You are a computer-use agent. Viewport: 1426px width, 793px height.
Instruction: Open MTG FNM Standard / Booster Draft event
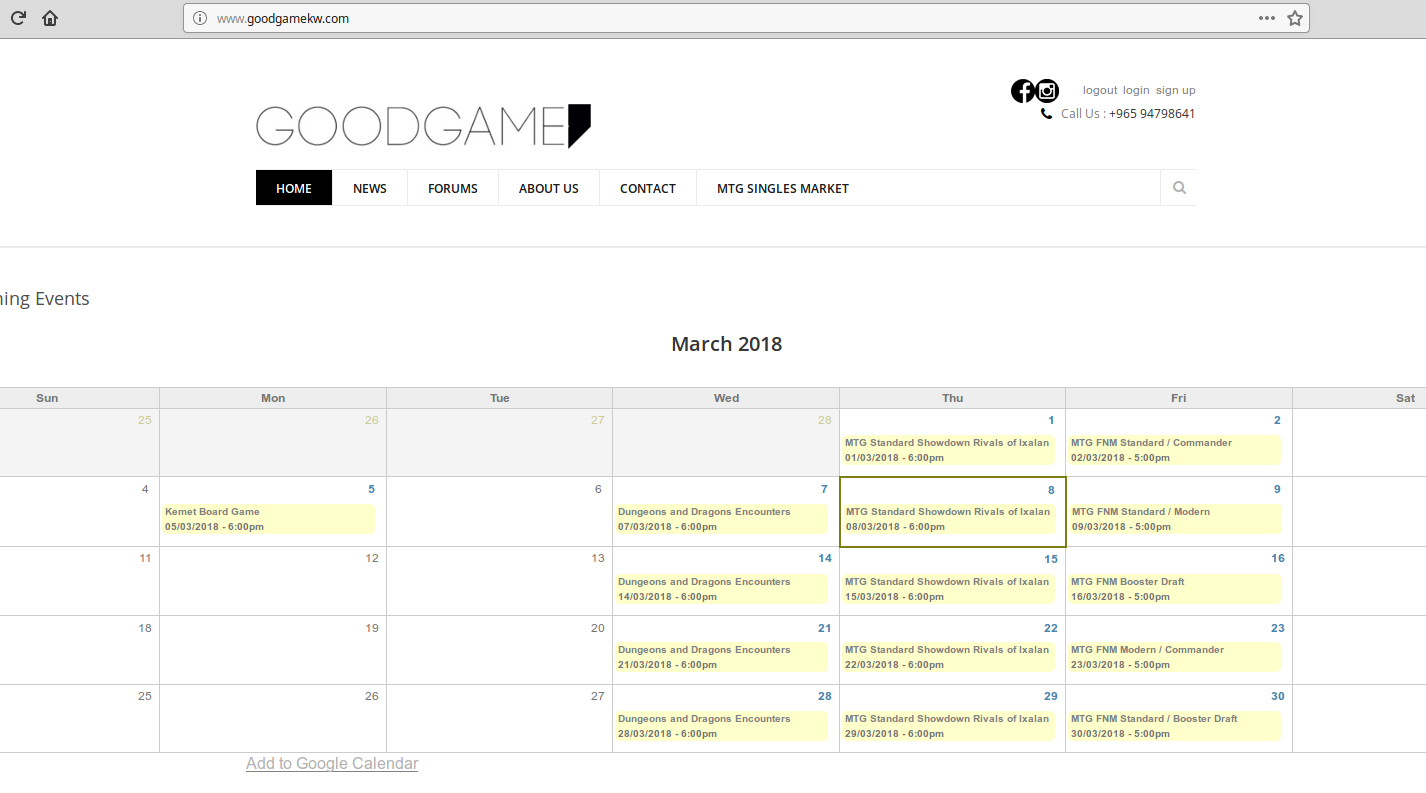tap(1175, 725)
